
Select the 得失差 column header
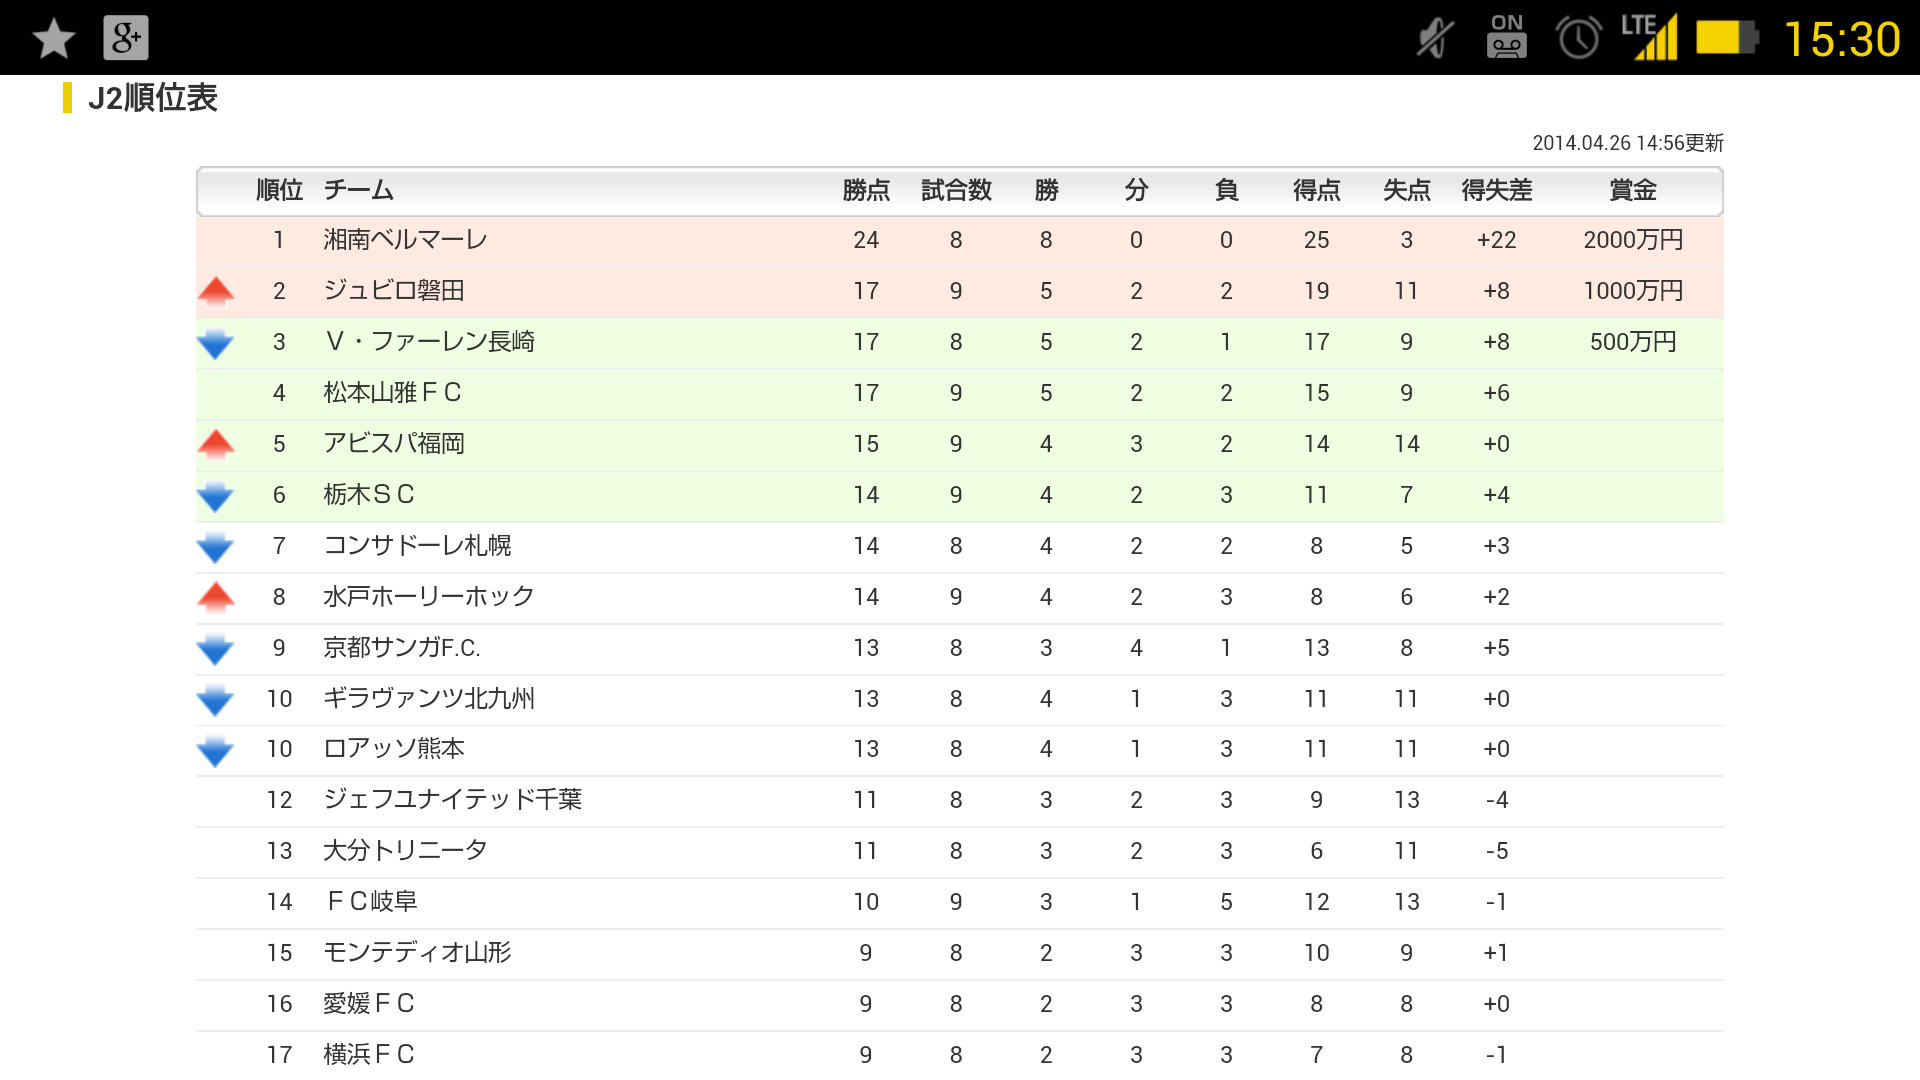1496,190
